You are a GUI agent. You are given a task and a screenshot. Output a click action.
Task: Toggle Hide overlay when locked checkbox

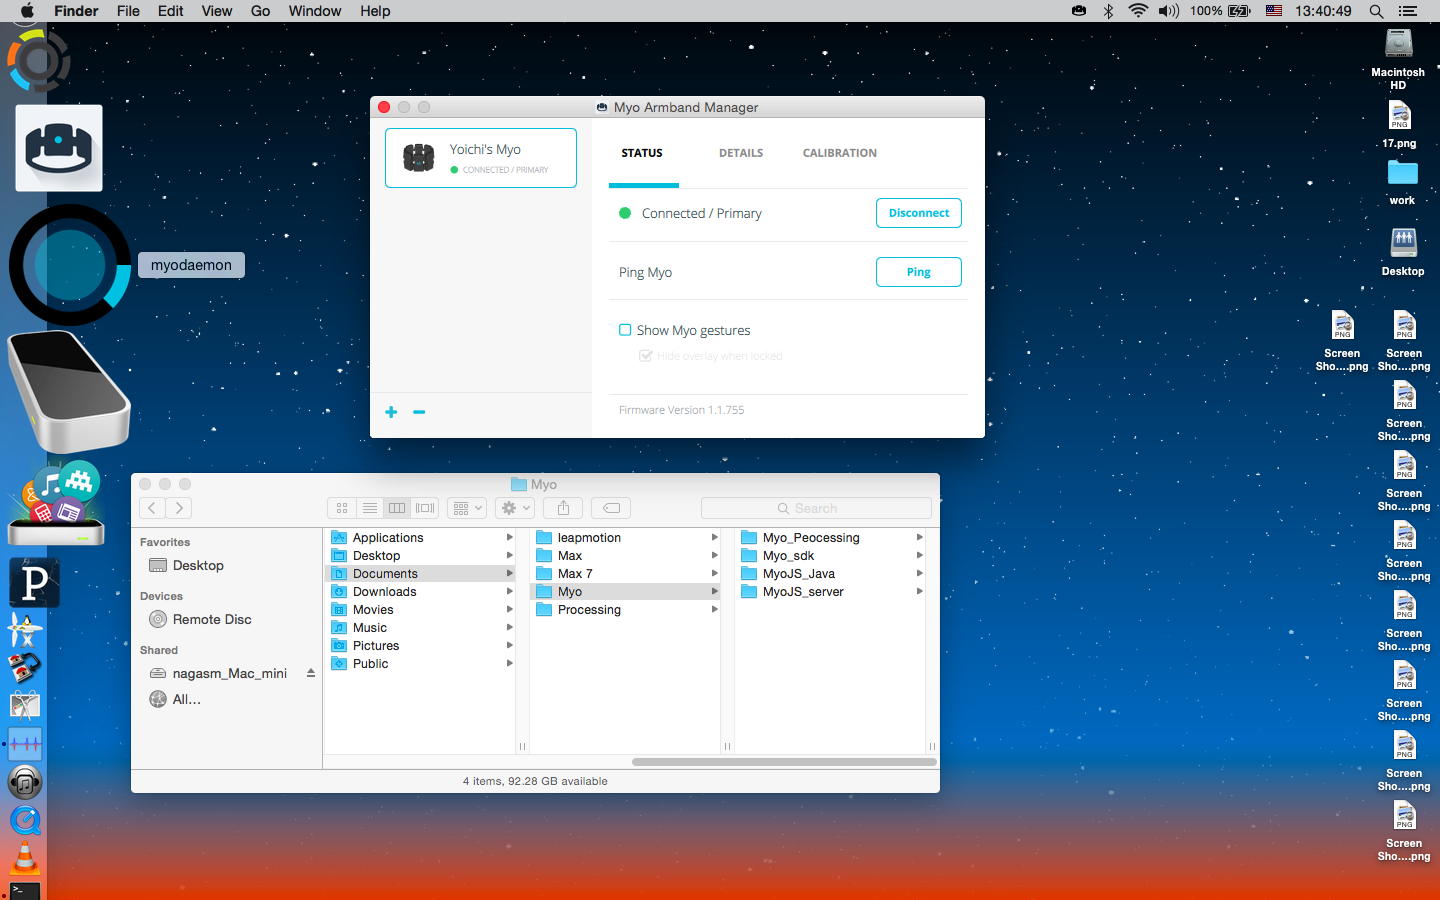pyautogui.click(x=646, y=356)
